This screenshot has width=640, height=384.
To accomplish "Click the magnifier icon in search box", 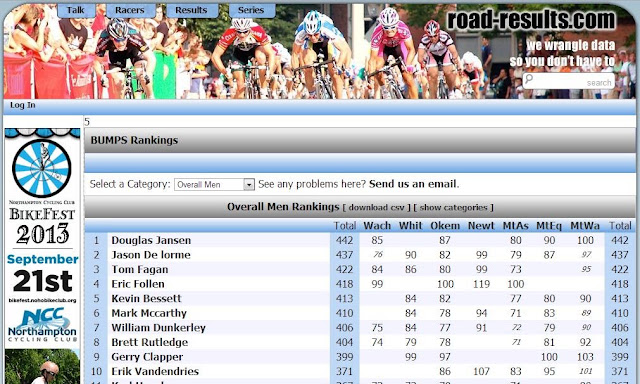I will click(529, 78).
